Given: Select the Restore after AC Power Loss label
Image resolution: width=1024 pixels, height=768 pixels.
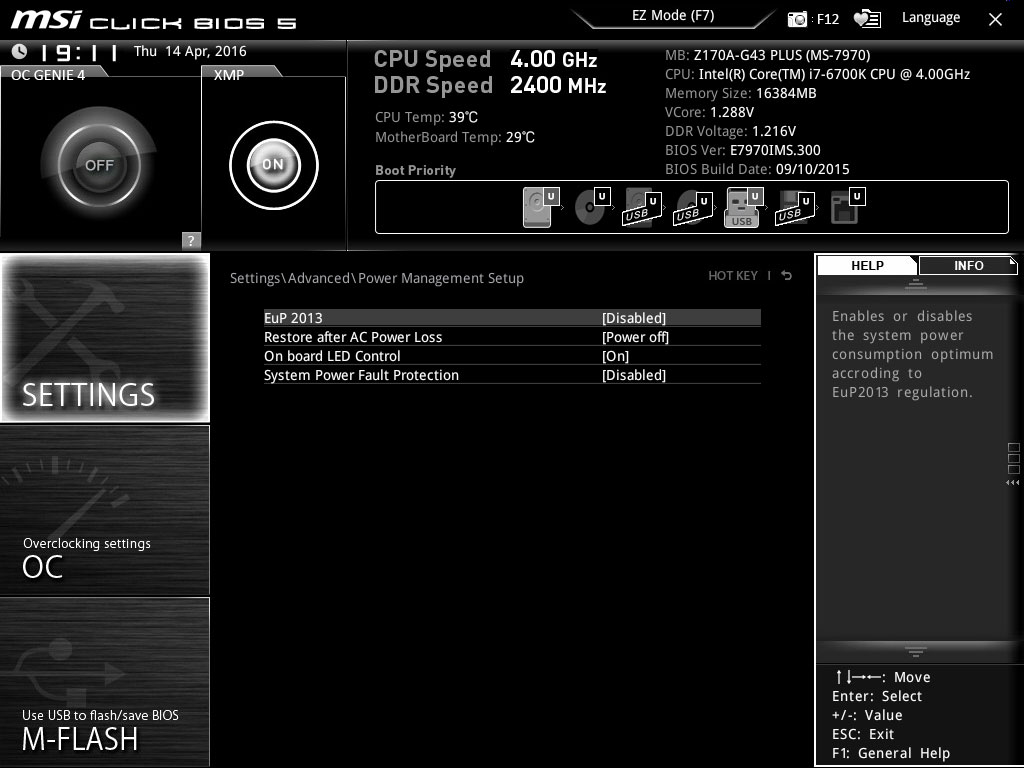Looking at the screenshot, I should point(353,337).
